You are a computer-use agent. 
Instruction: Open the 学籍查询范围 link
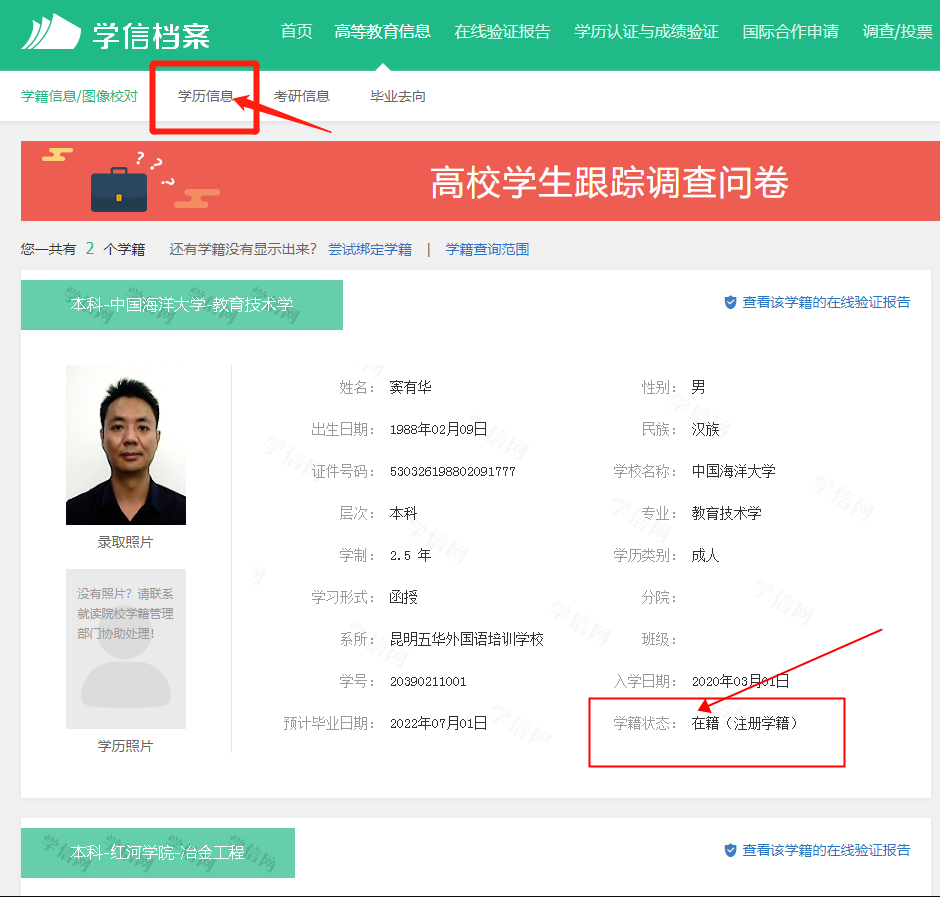pos(487,249)
